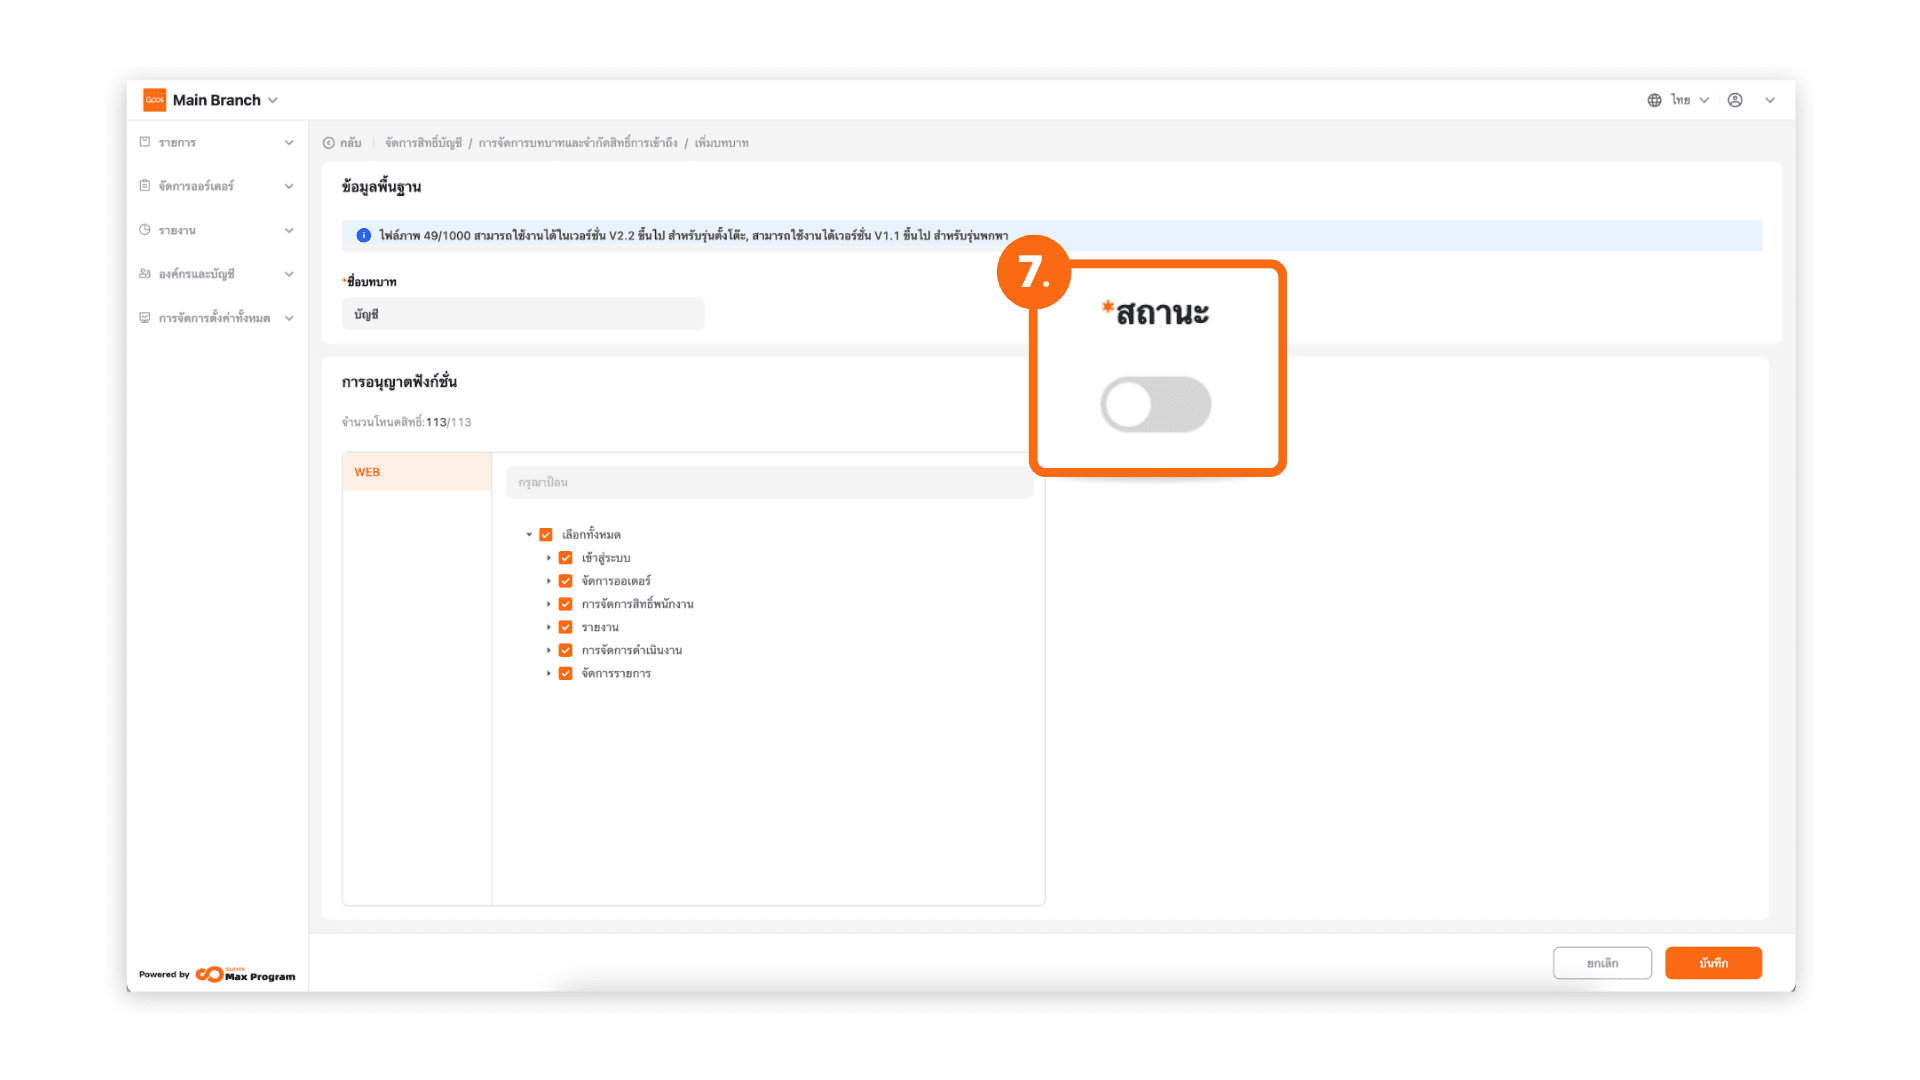Click the รายการ sidebar menu icon

tap(145, 142)
